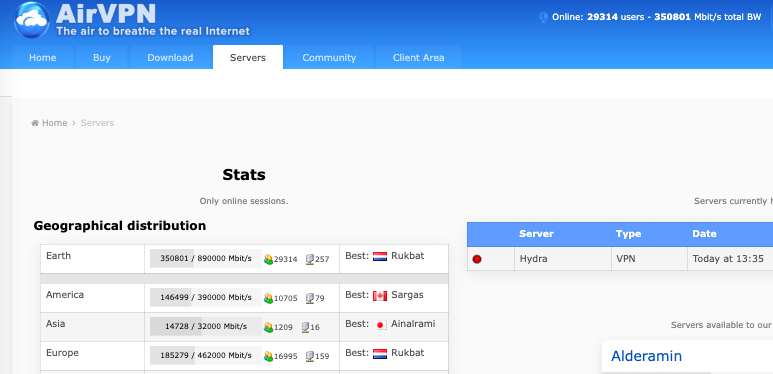The width and height of the screenshot is (773, 374).
Task: Open the Community tab
Action: click(329, 57)
